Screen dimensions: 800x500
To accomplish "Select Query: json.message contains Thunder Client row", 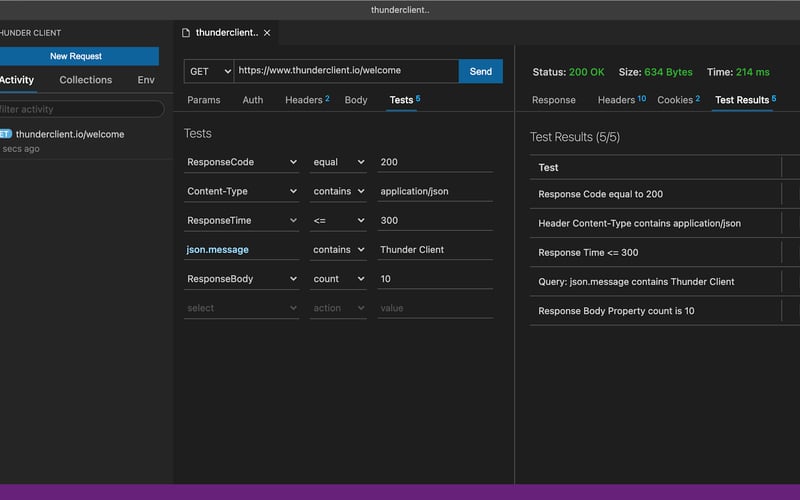I will pos(665,282).
